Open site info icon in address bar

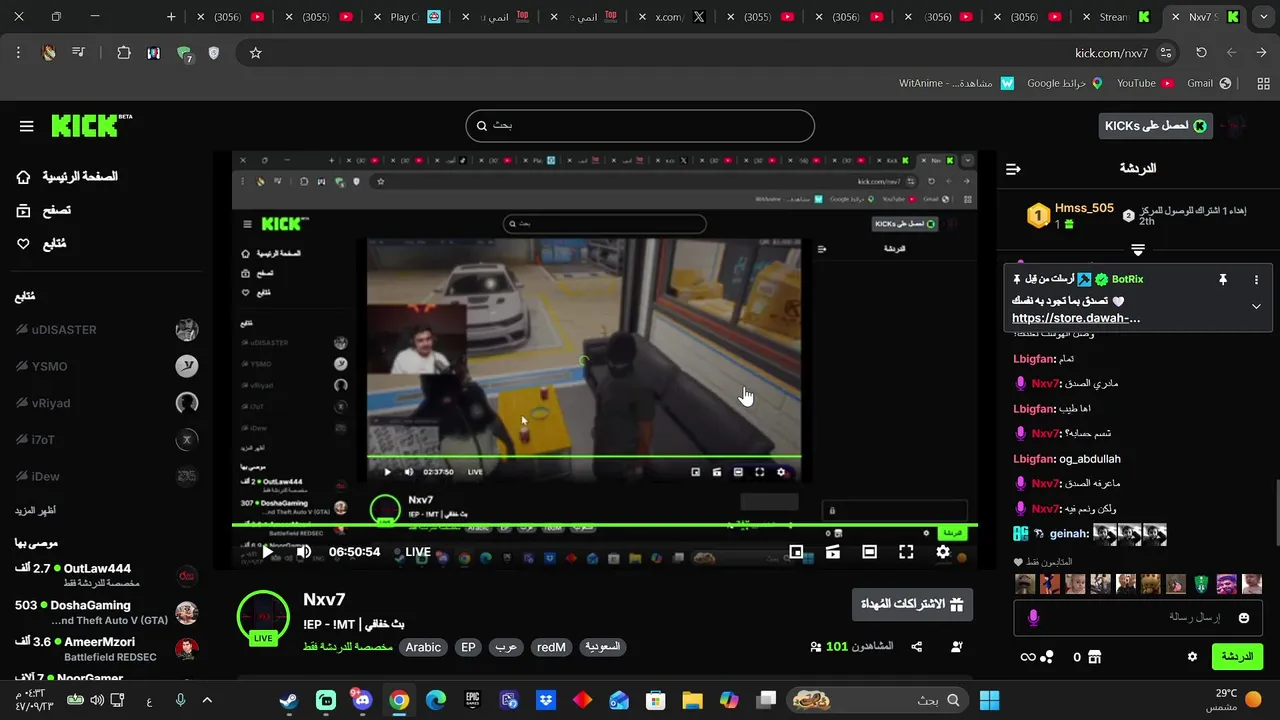pyautogui.click(x=1166, y=53)
